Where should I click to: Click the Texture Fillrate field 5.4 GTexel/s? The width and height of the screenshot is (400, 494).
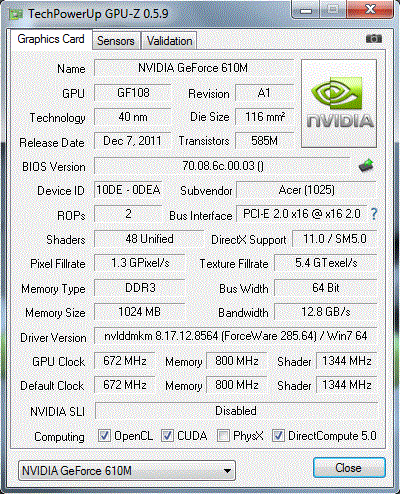pyautogui.click(x=326, y=263)
